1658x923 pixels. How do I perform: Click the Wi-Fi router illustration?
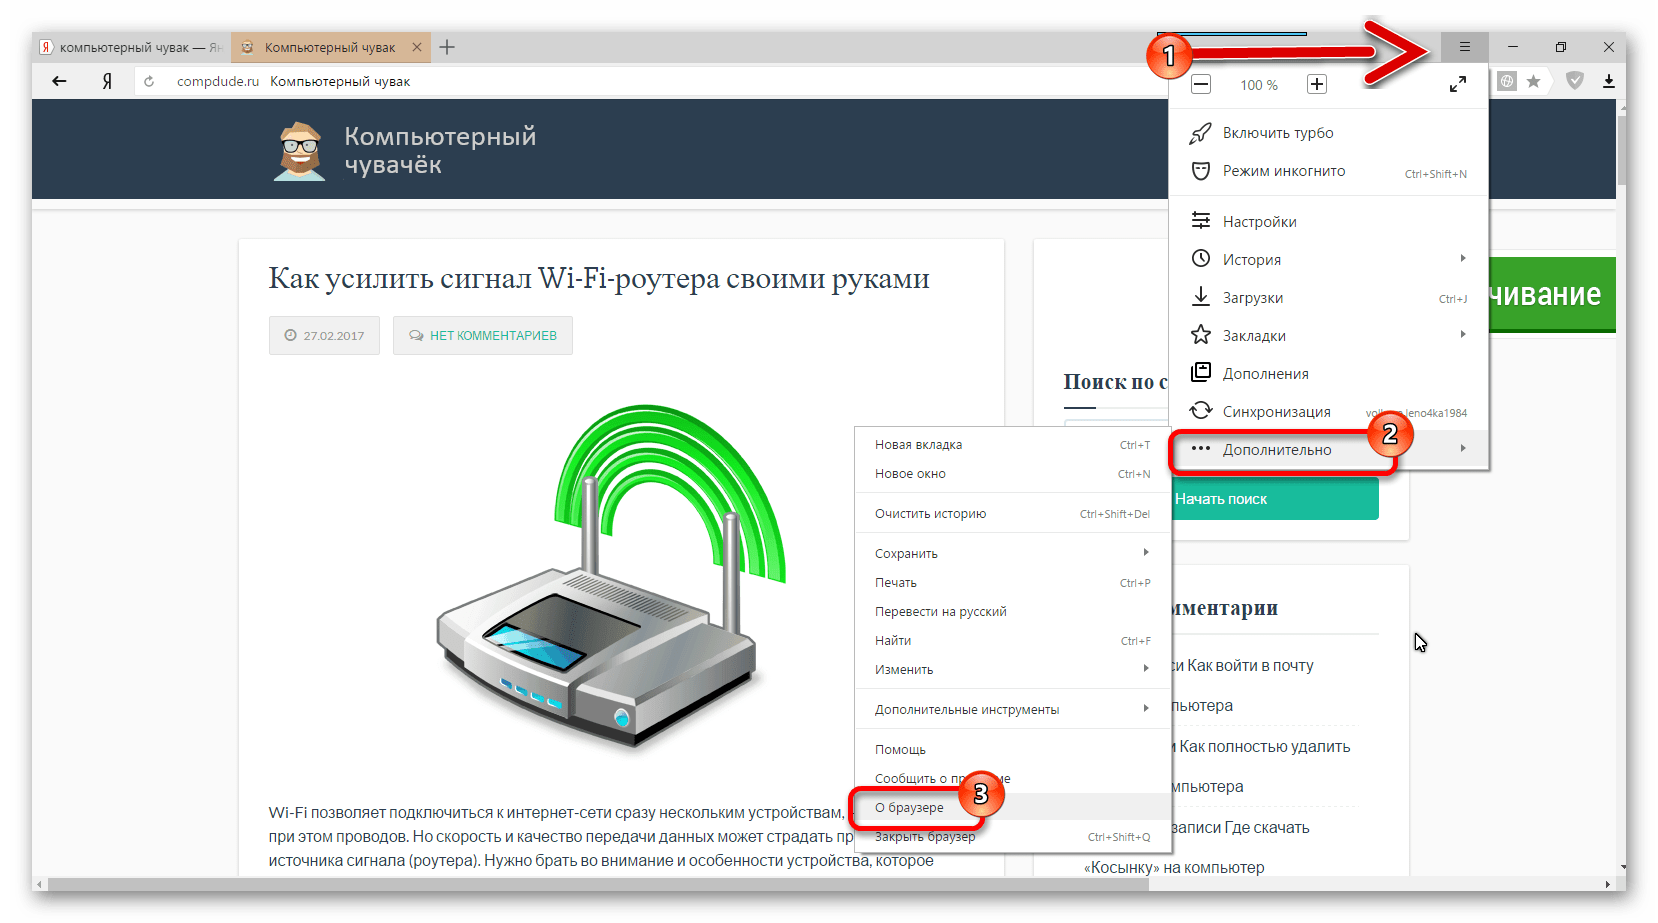point(611,577)
